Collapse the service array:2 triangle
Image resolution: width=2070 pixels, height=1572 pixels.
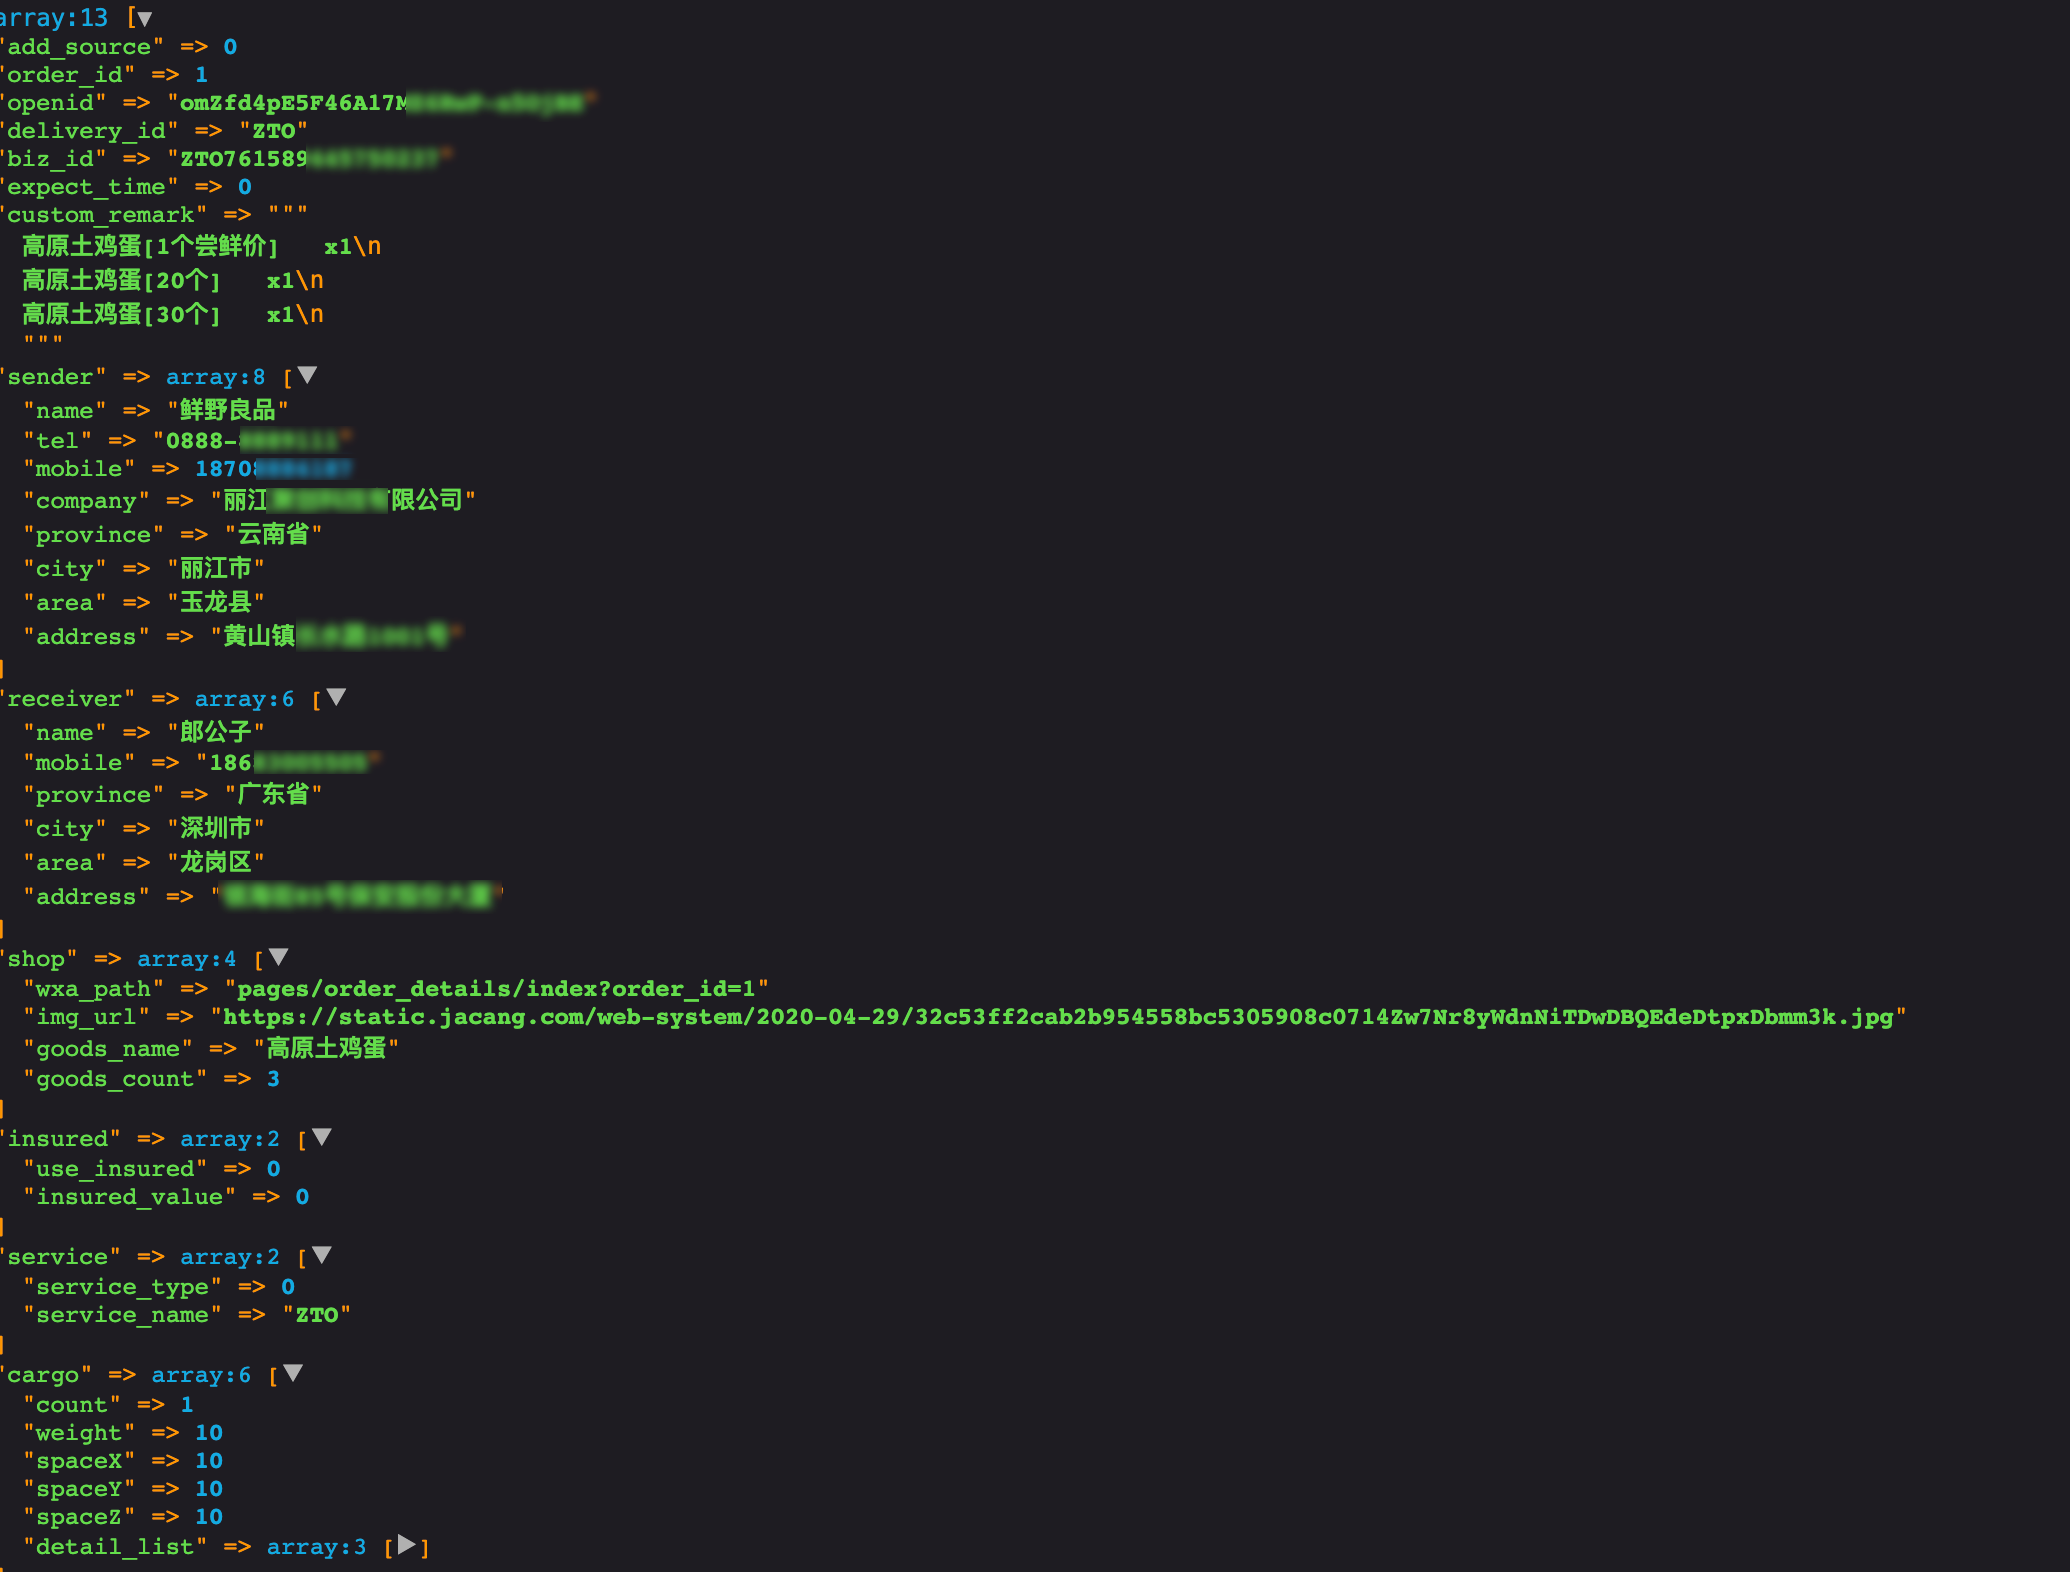pyautogui.click(x=321, y=1255)
